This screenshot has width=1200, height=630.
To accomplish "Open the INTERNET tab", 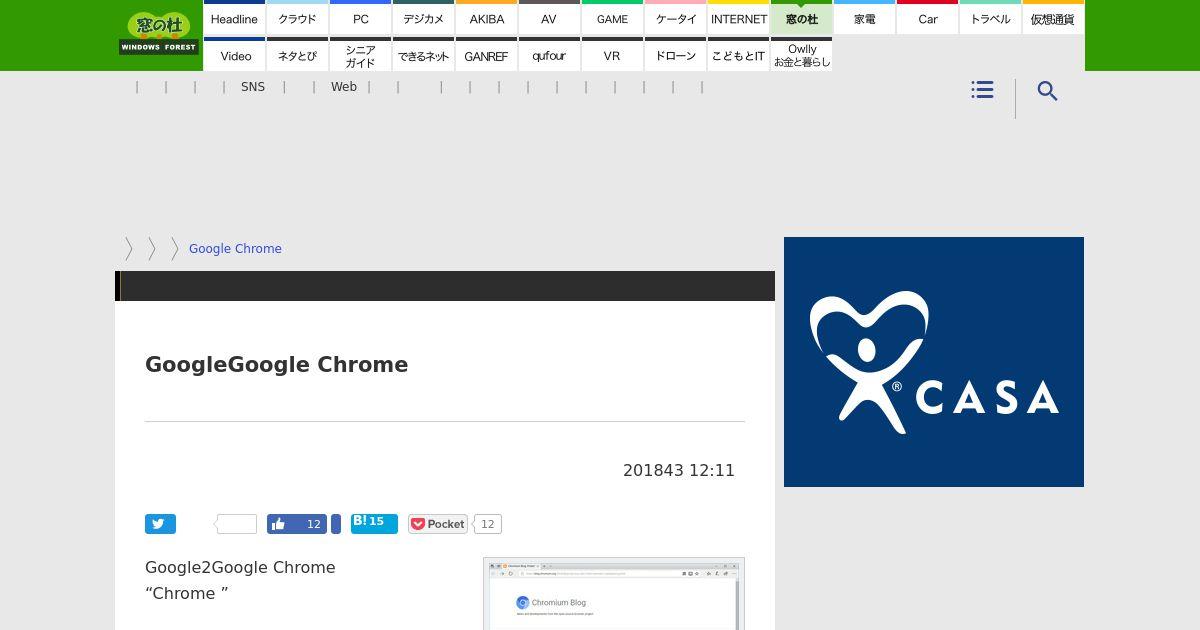I will pyautogui.click(x=738, y=18).
